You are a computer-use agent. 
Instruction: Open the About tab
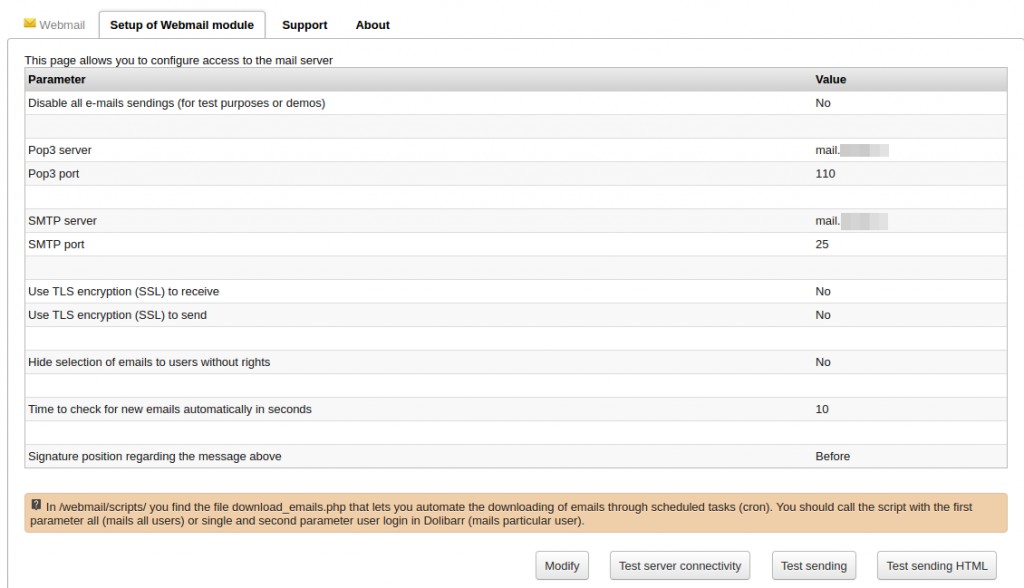point(372,25)
